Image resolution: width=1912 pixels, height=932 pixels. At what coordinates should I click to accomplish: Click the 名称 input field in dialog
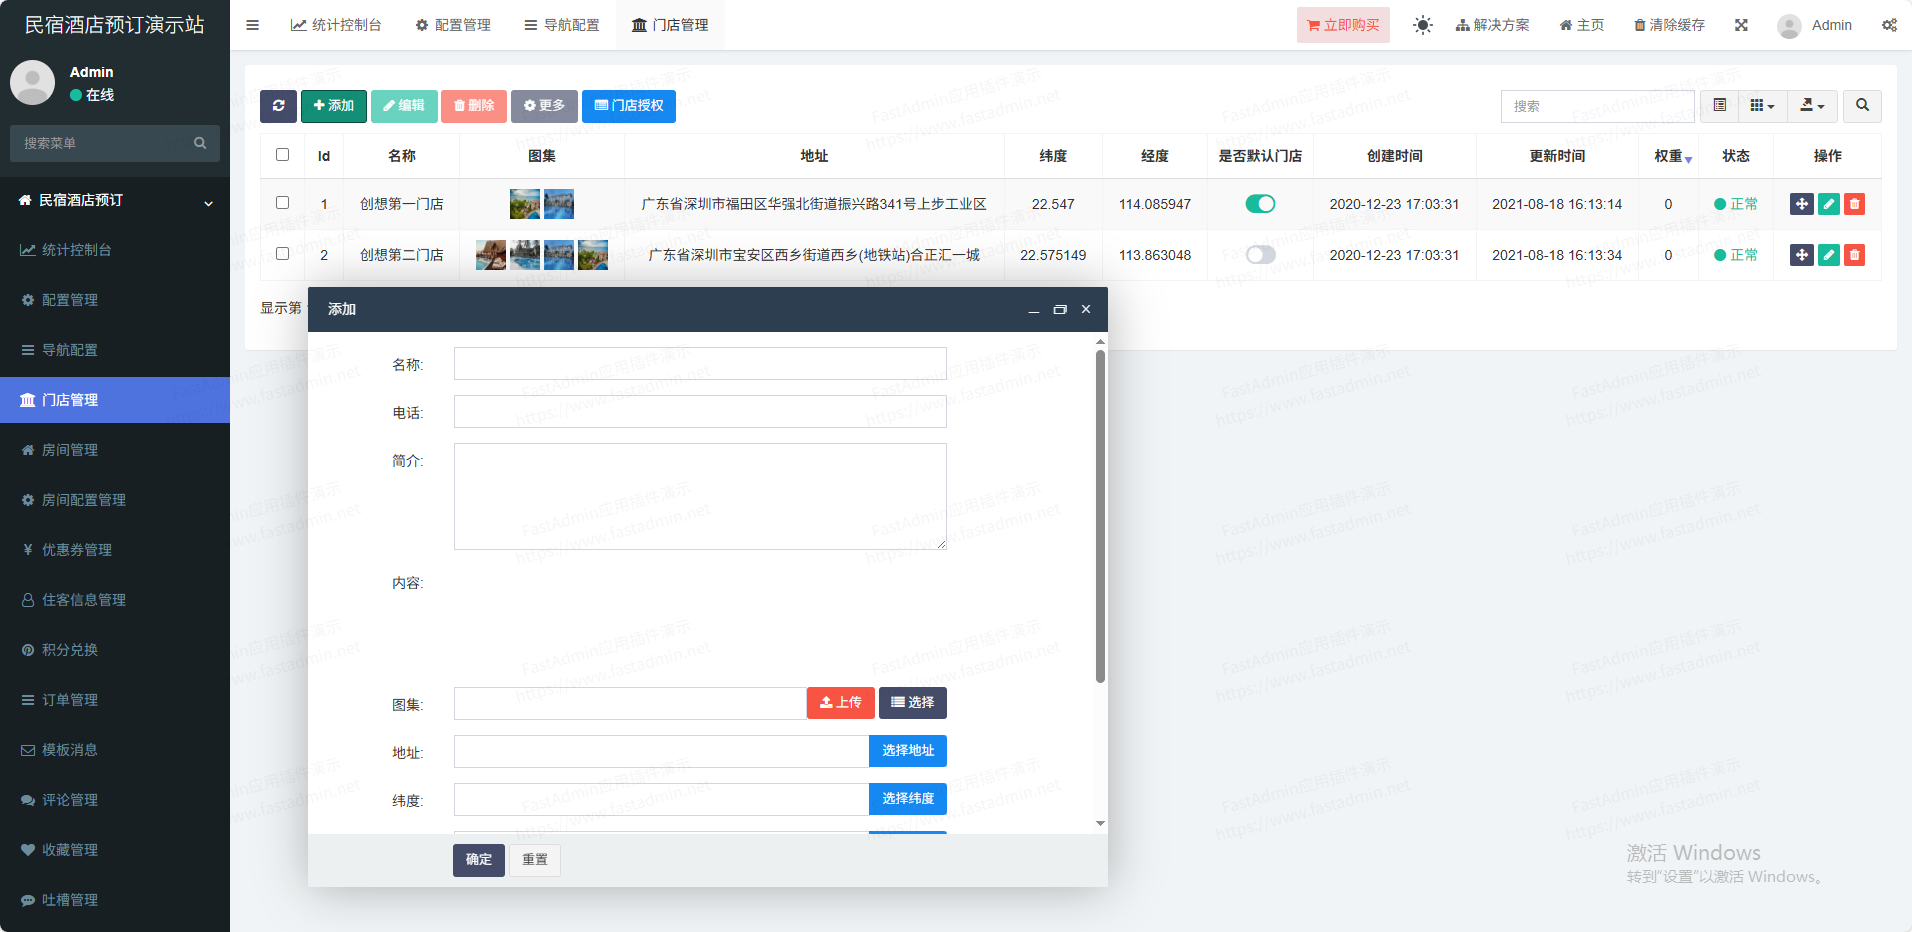click(x=700, y=364)
